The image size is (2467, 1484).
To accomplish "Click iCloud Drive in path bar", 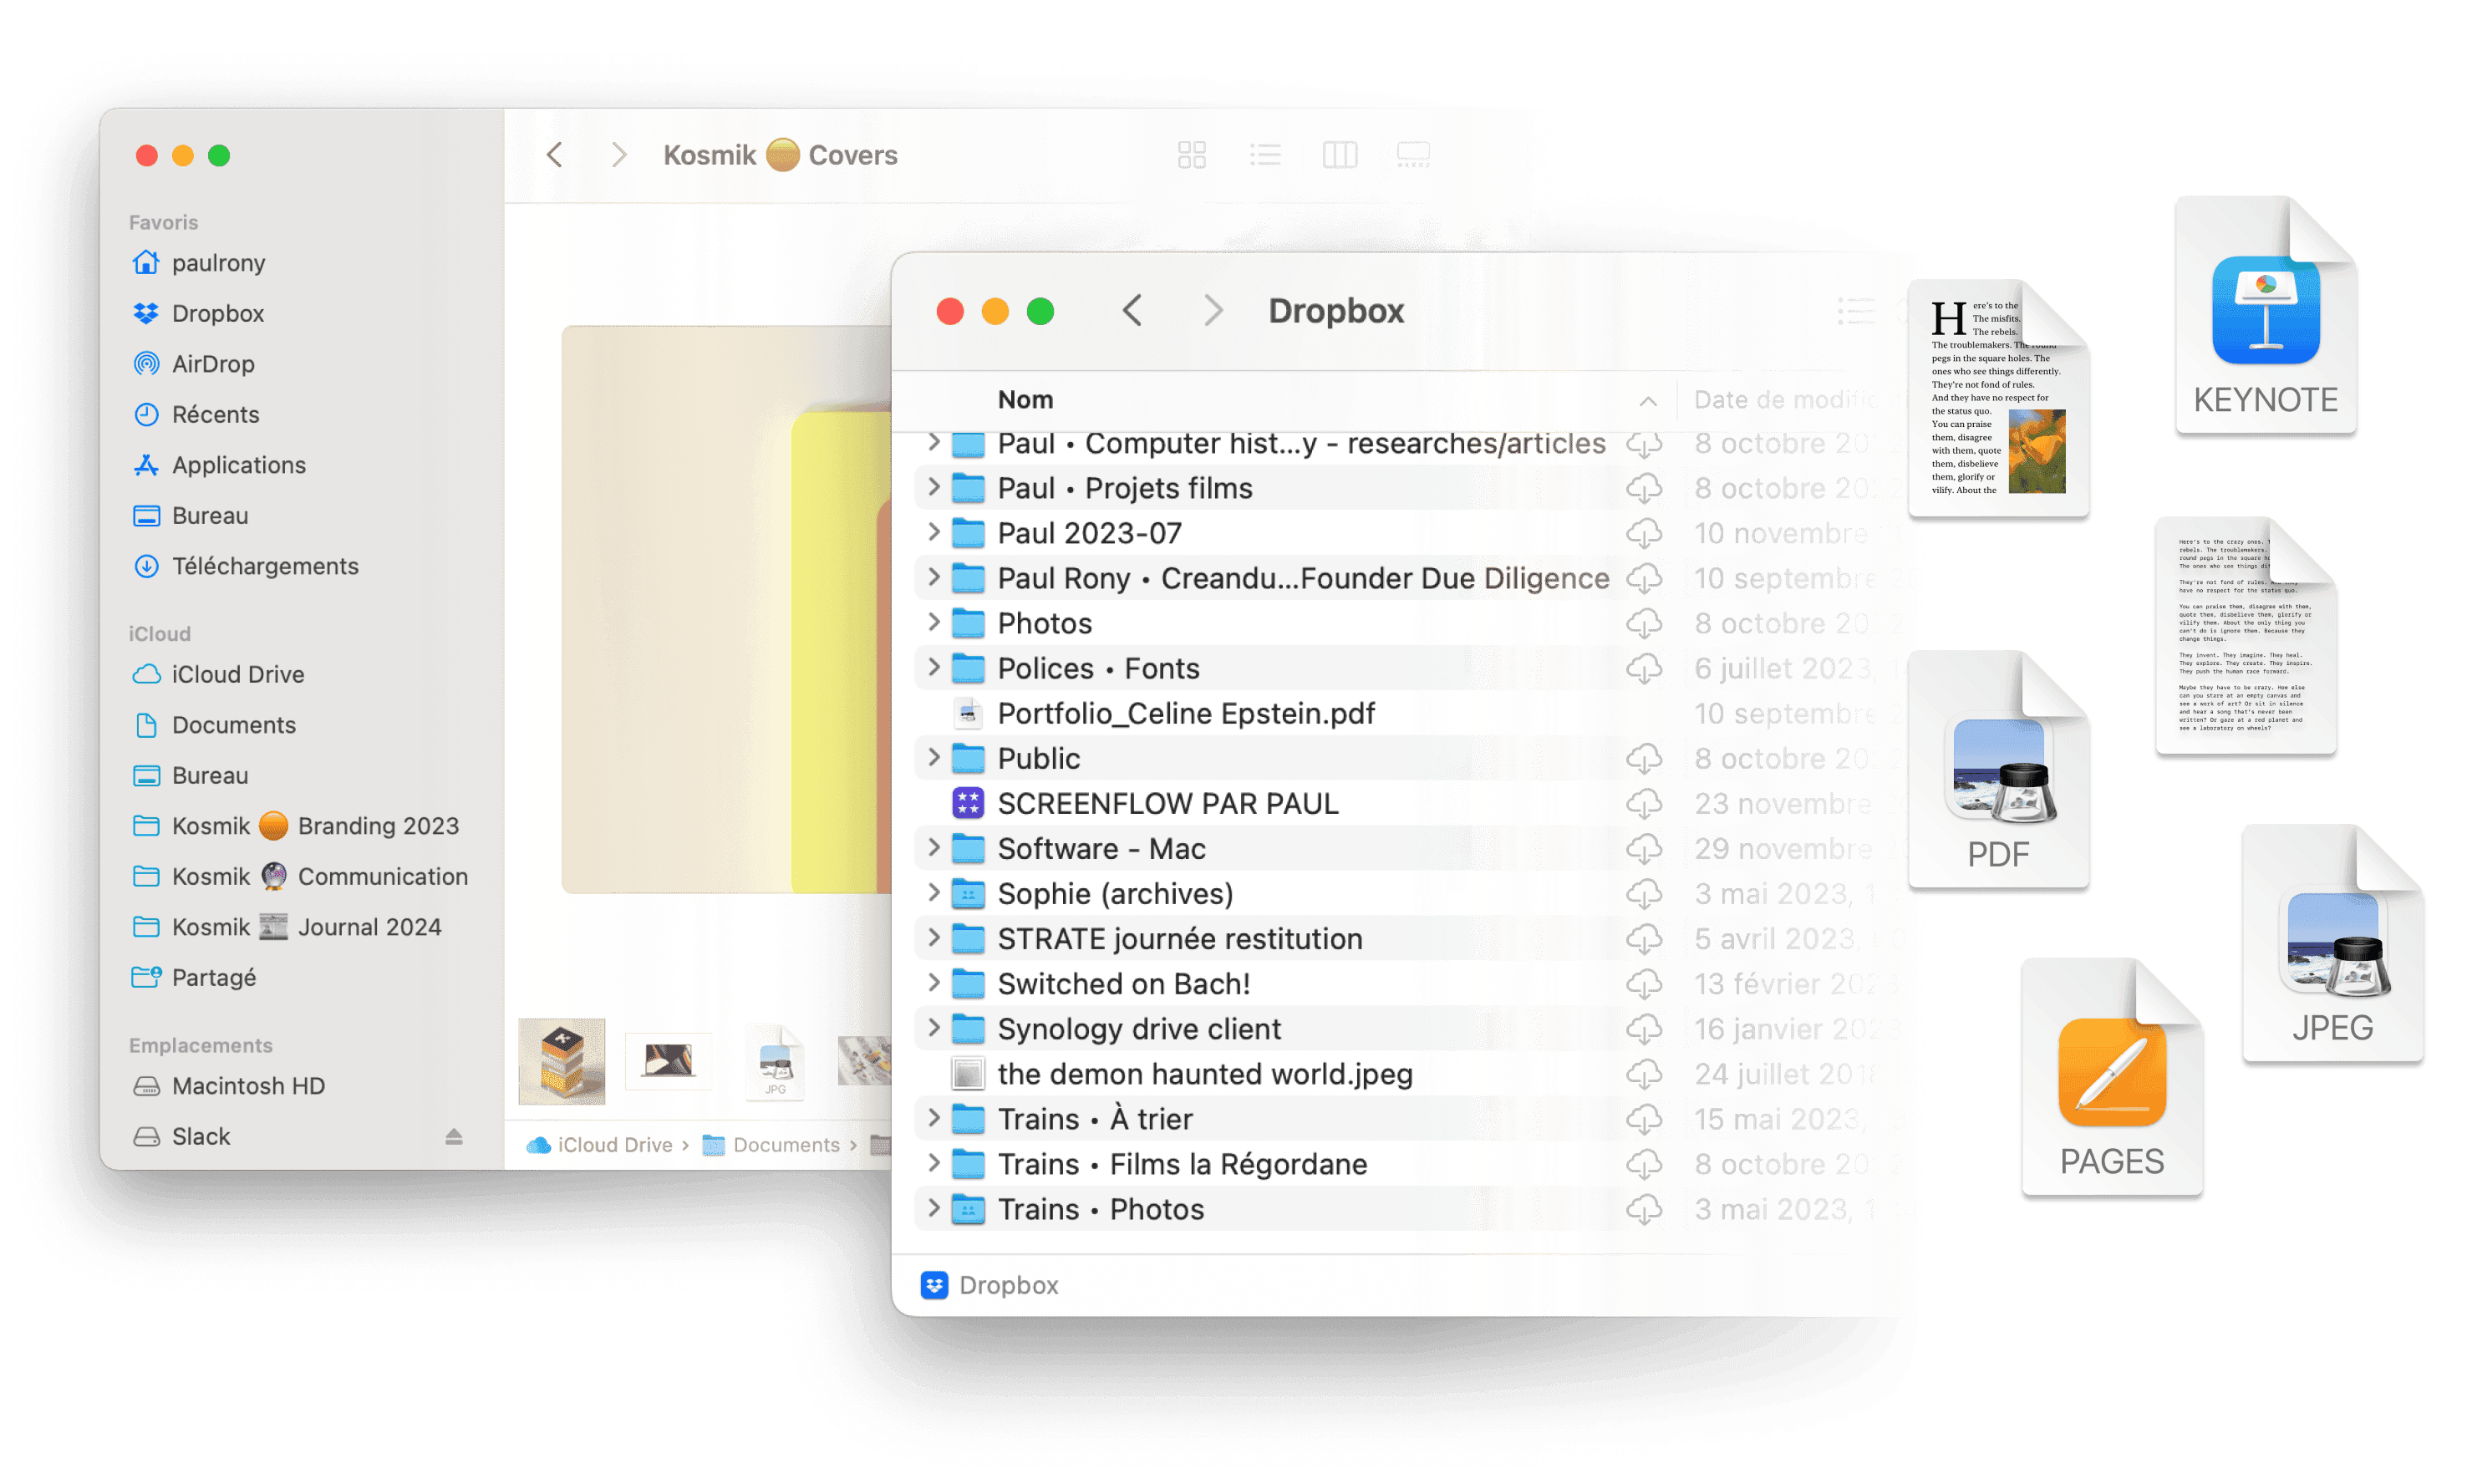I will [613, 1145].
